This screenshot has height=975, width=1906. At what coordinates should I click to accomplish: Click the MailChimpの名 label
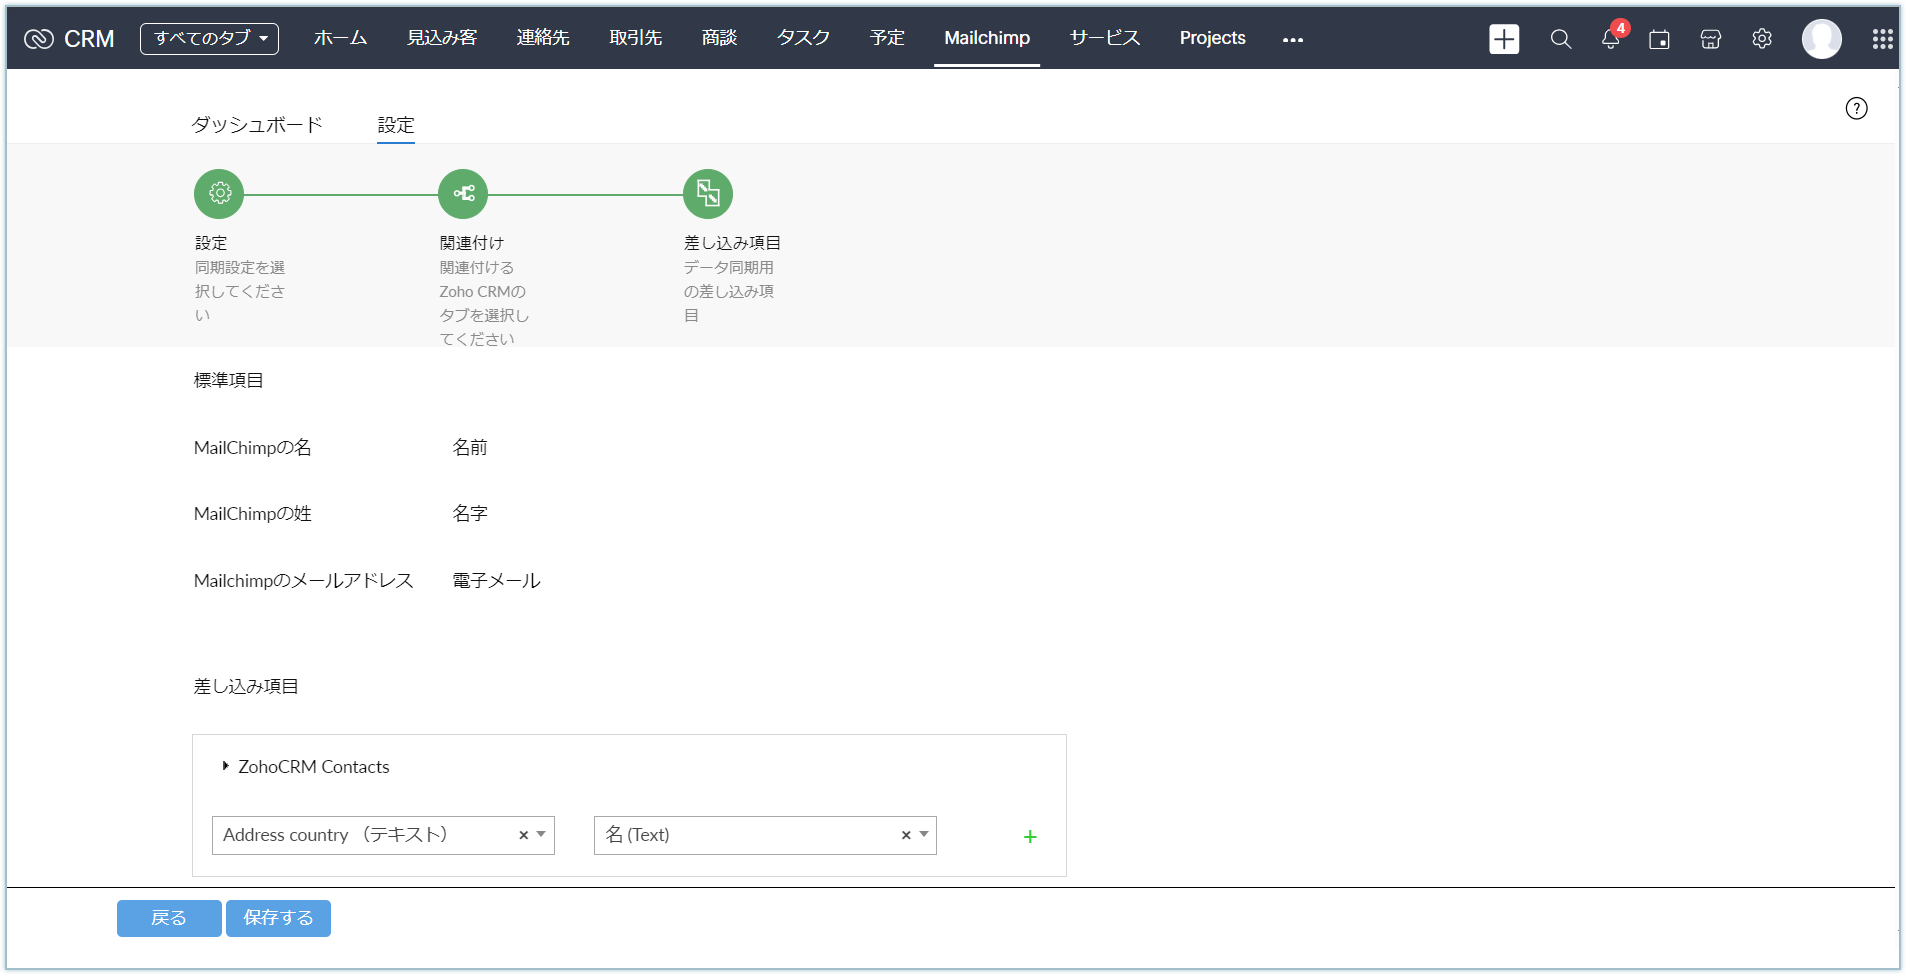pyautogui.click(x=253, y=447)
